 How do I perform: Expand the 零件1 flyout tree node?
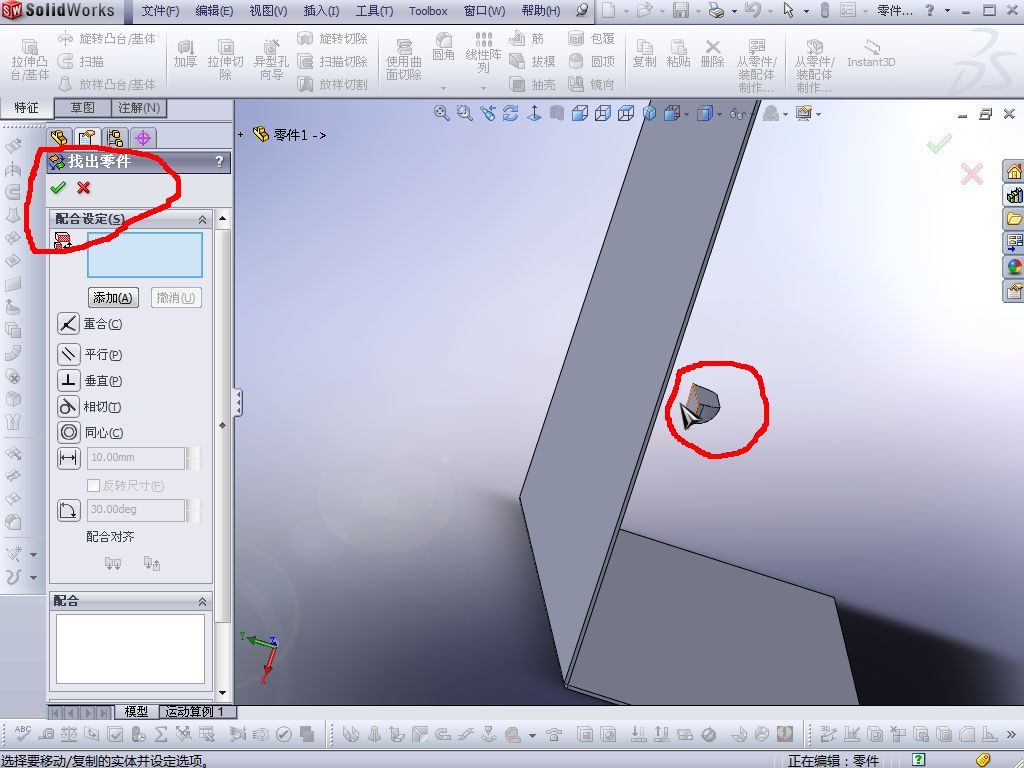(x=241, y=135)
